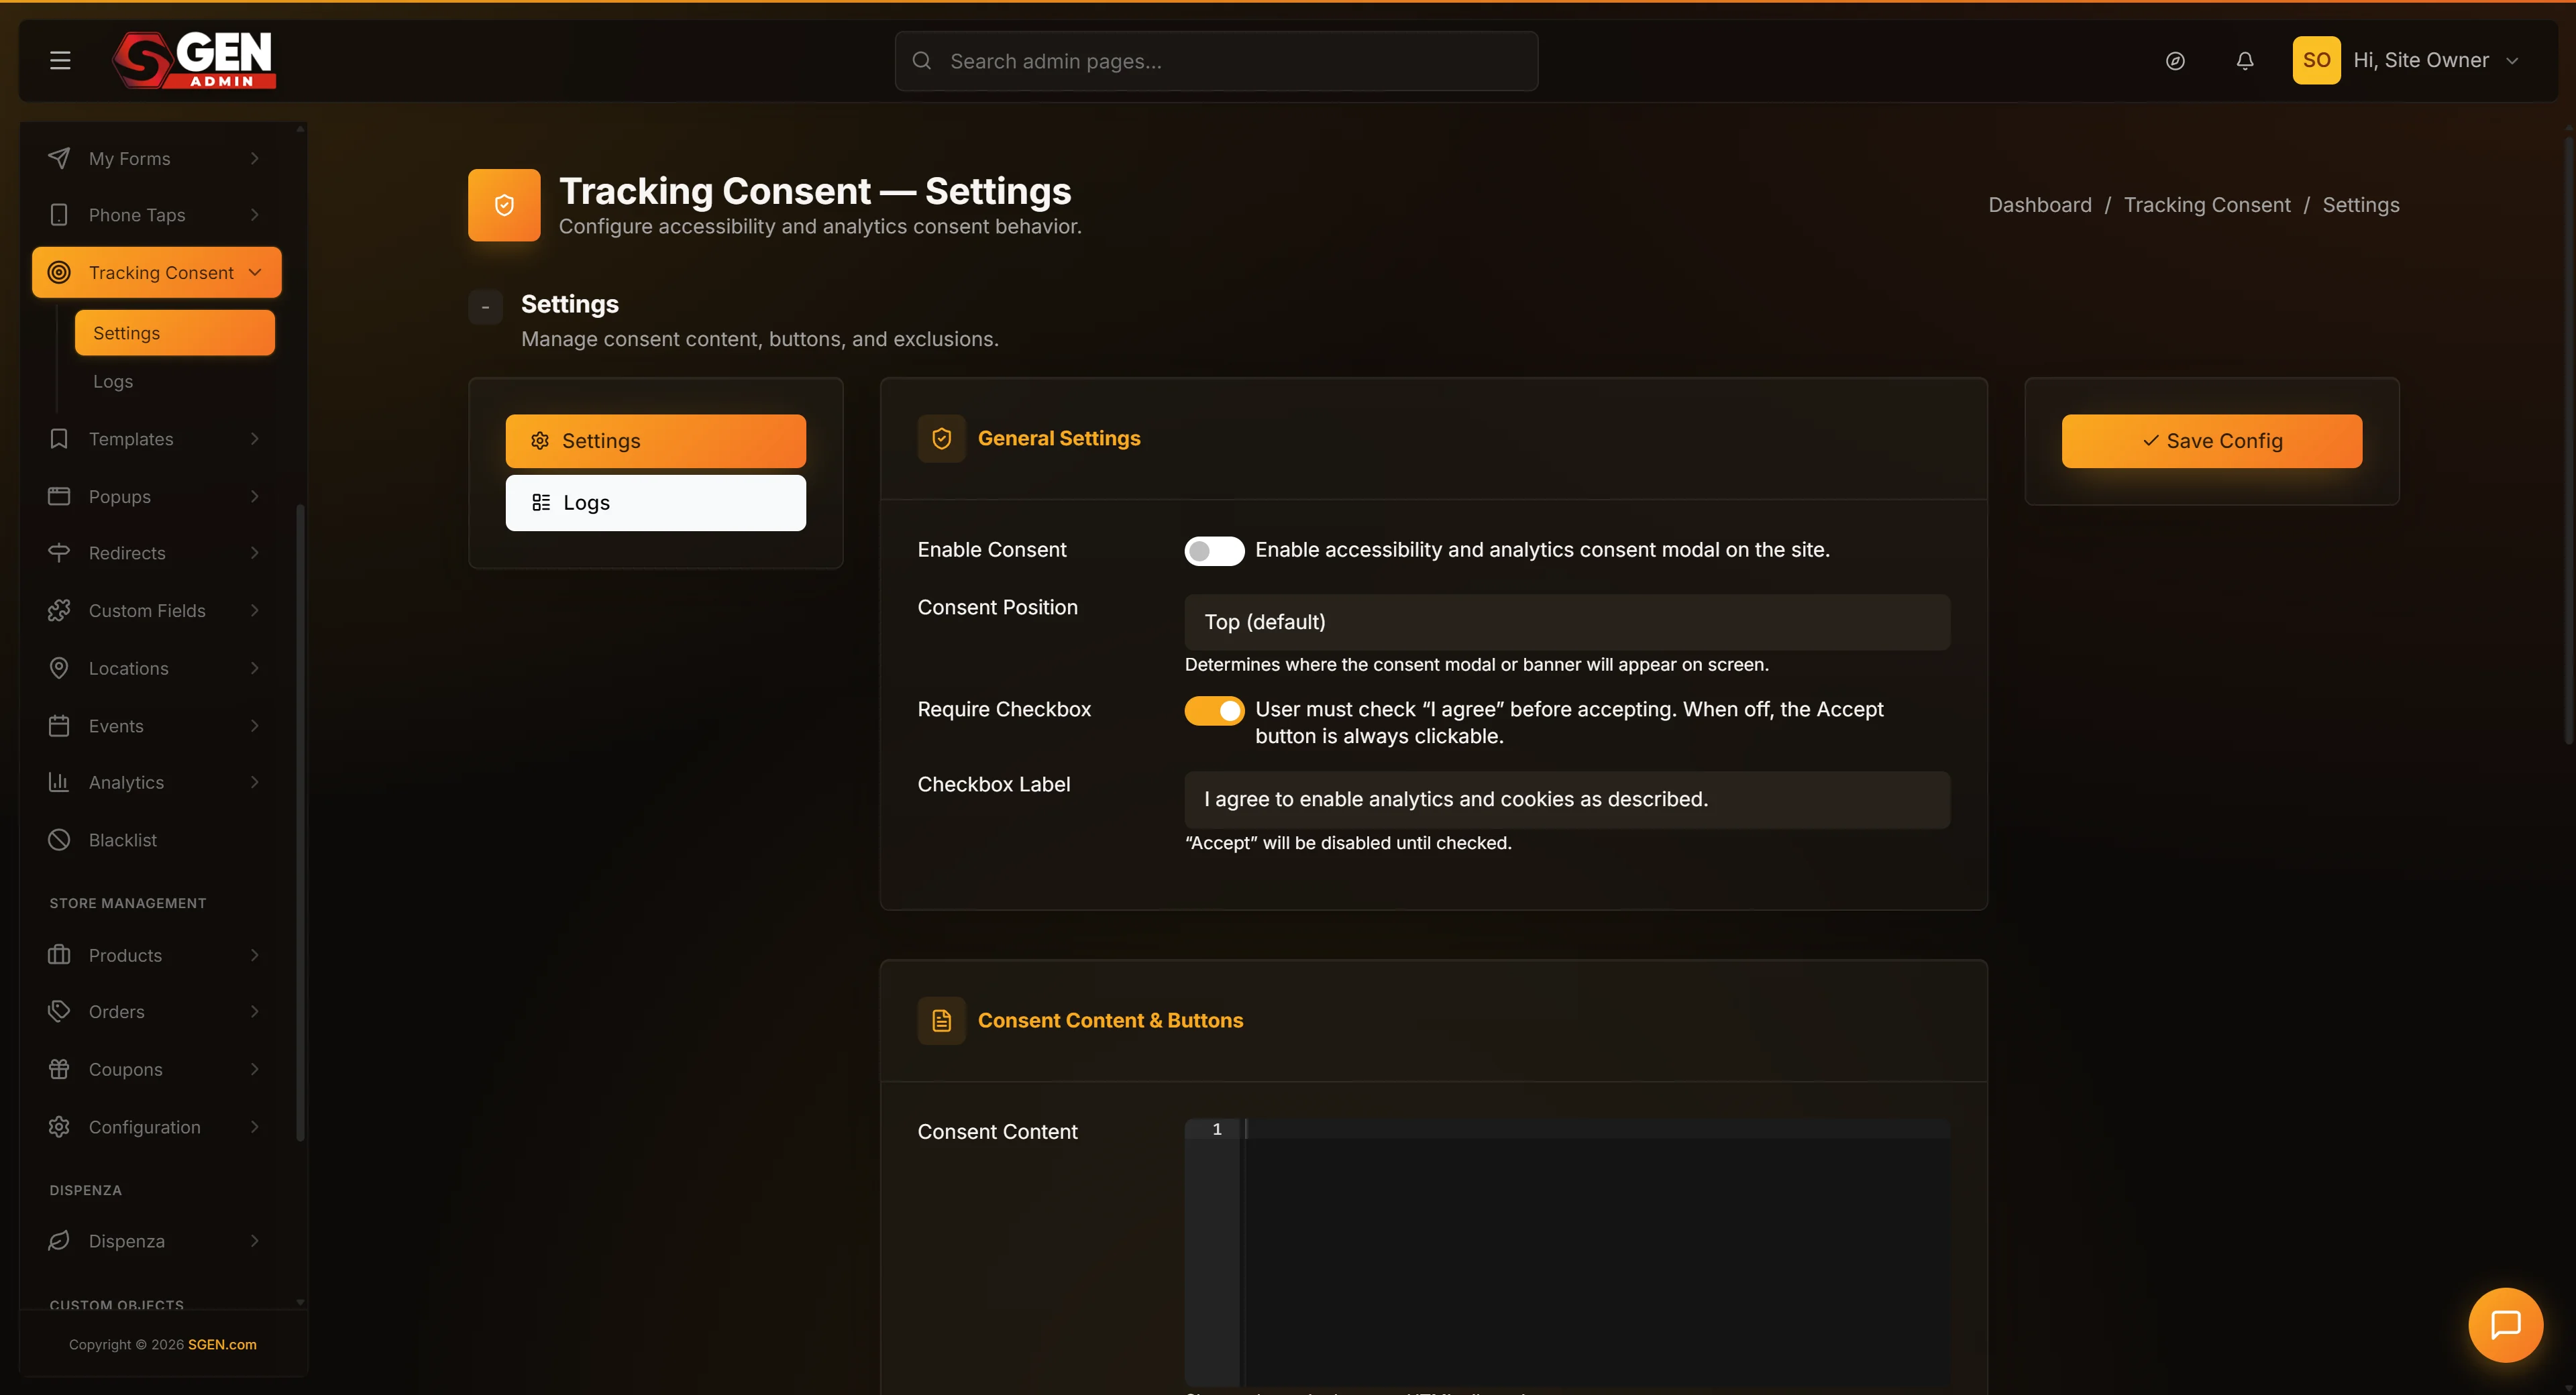Open the notifications bell
Screen dimensions: 2576x1395
tap(2245, 61)
